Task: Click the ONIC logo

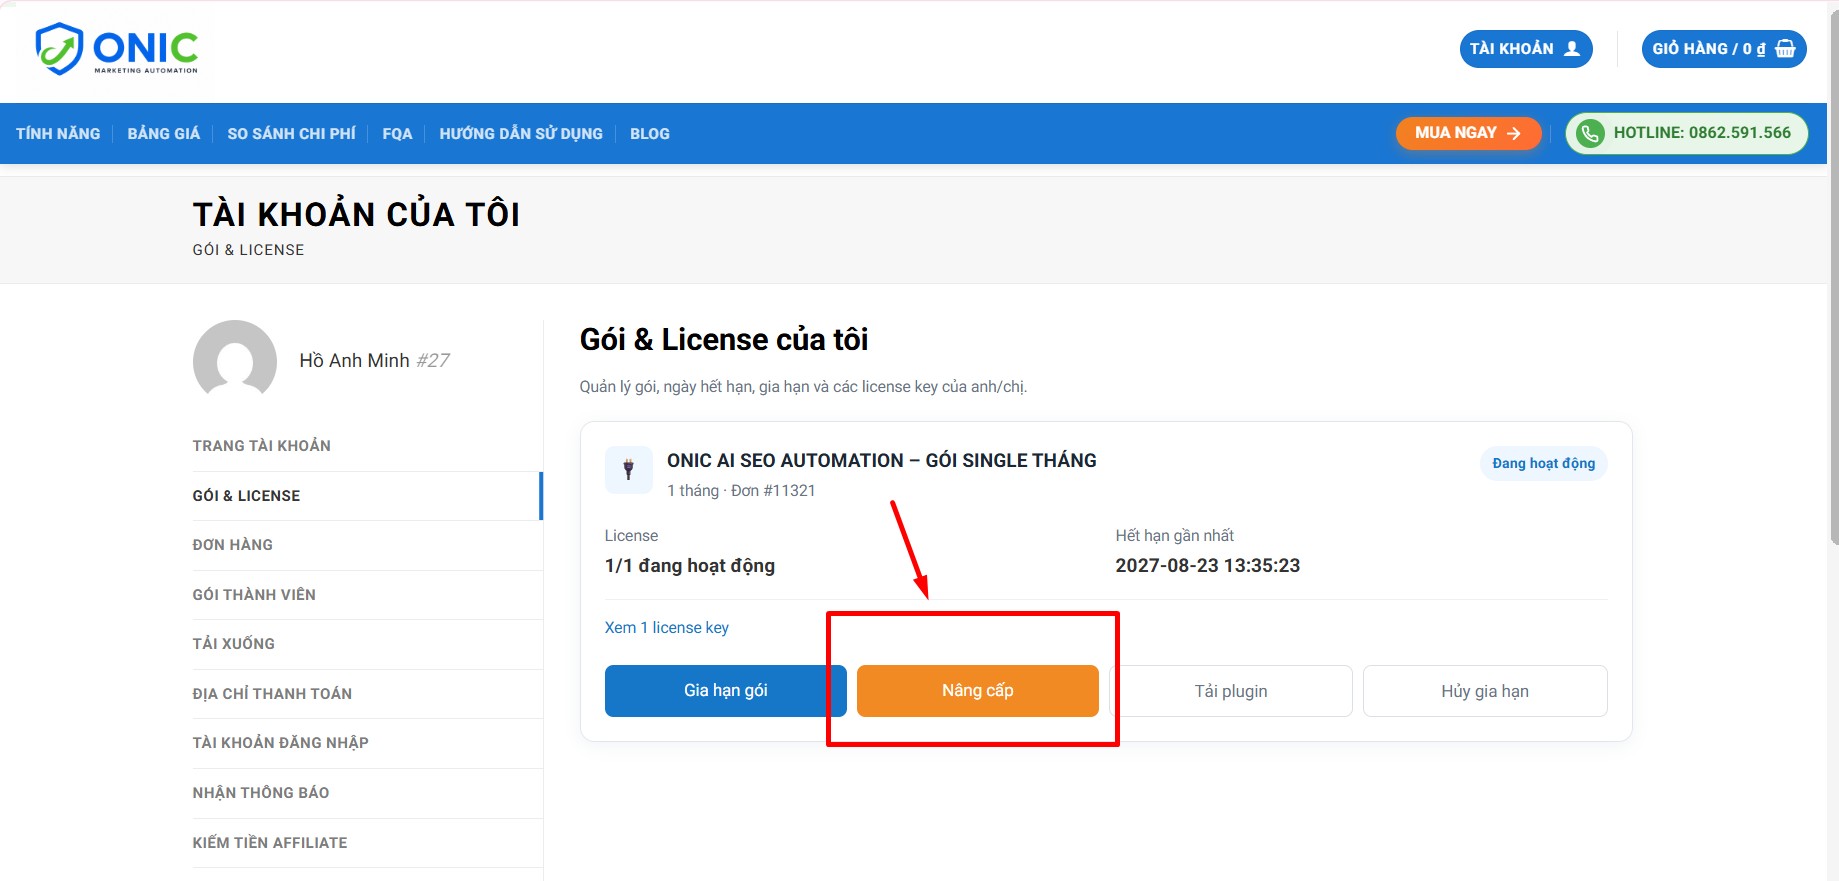Action: click(x=117, y=49)
